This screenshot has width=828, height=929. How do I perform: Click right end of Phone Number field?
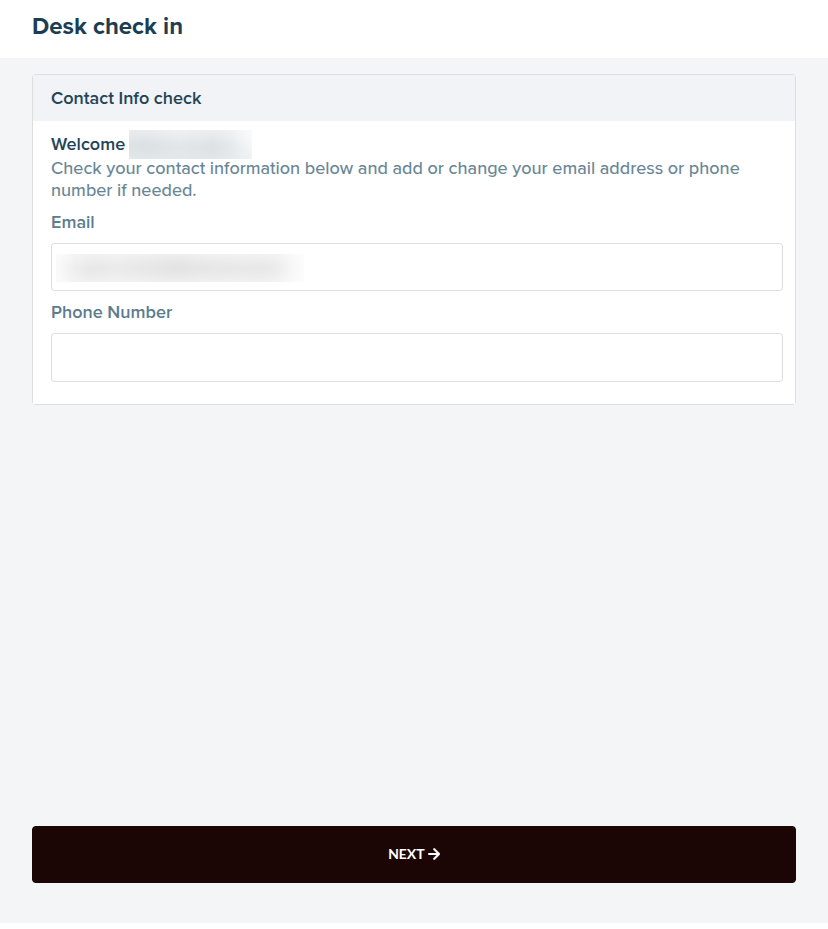pyautogui.click(x=740, y=357)
